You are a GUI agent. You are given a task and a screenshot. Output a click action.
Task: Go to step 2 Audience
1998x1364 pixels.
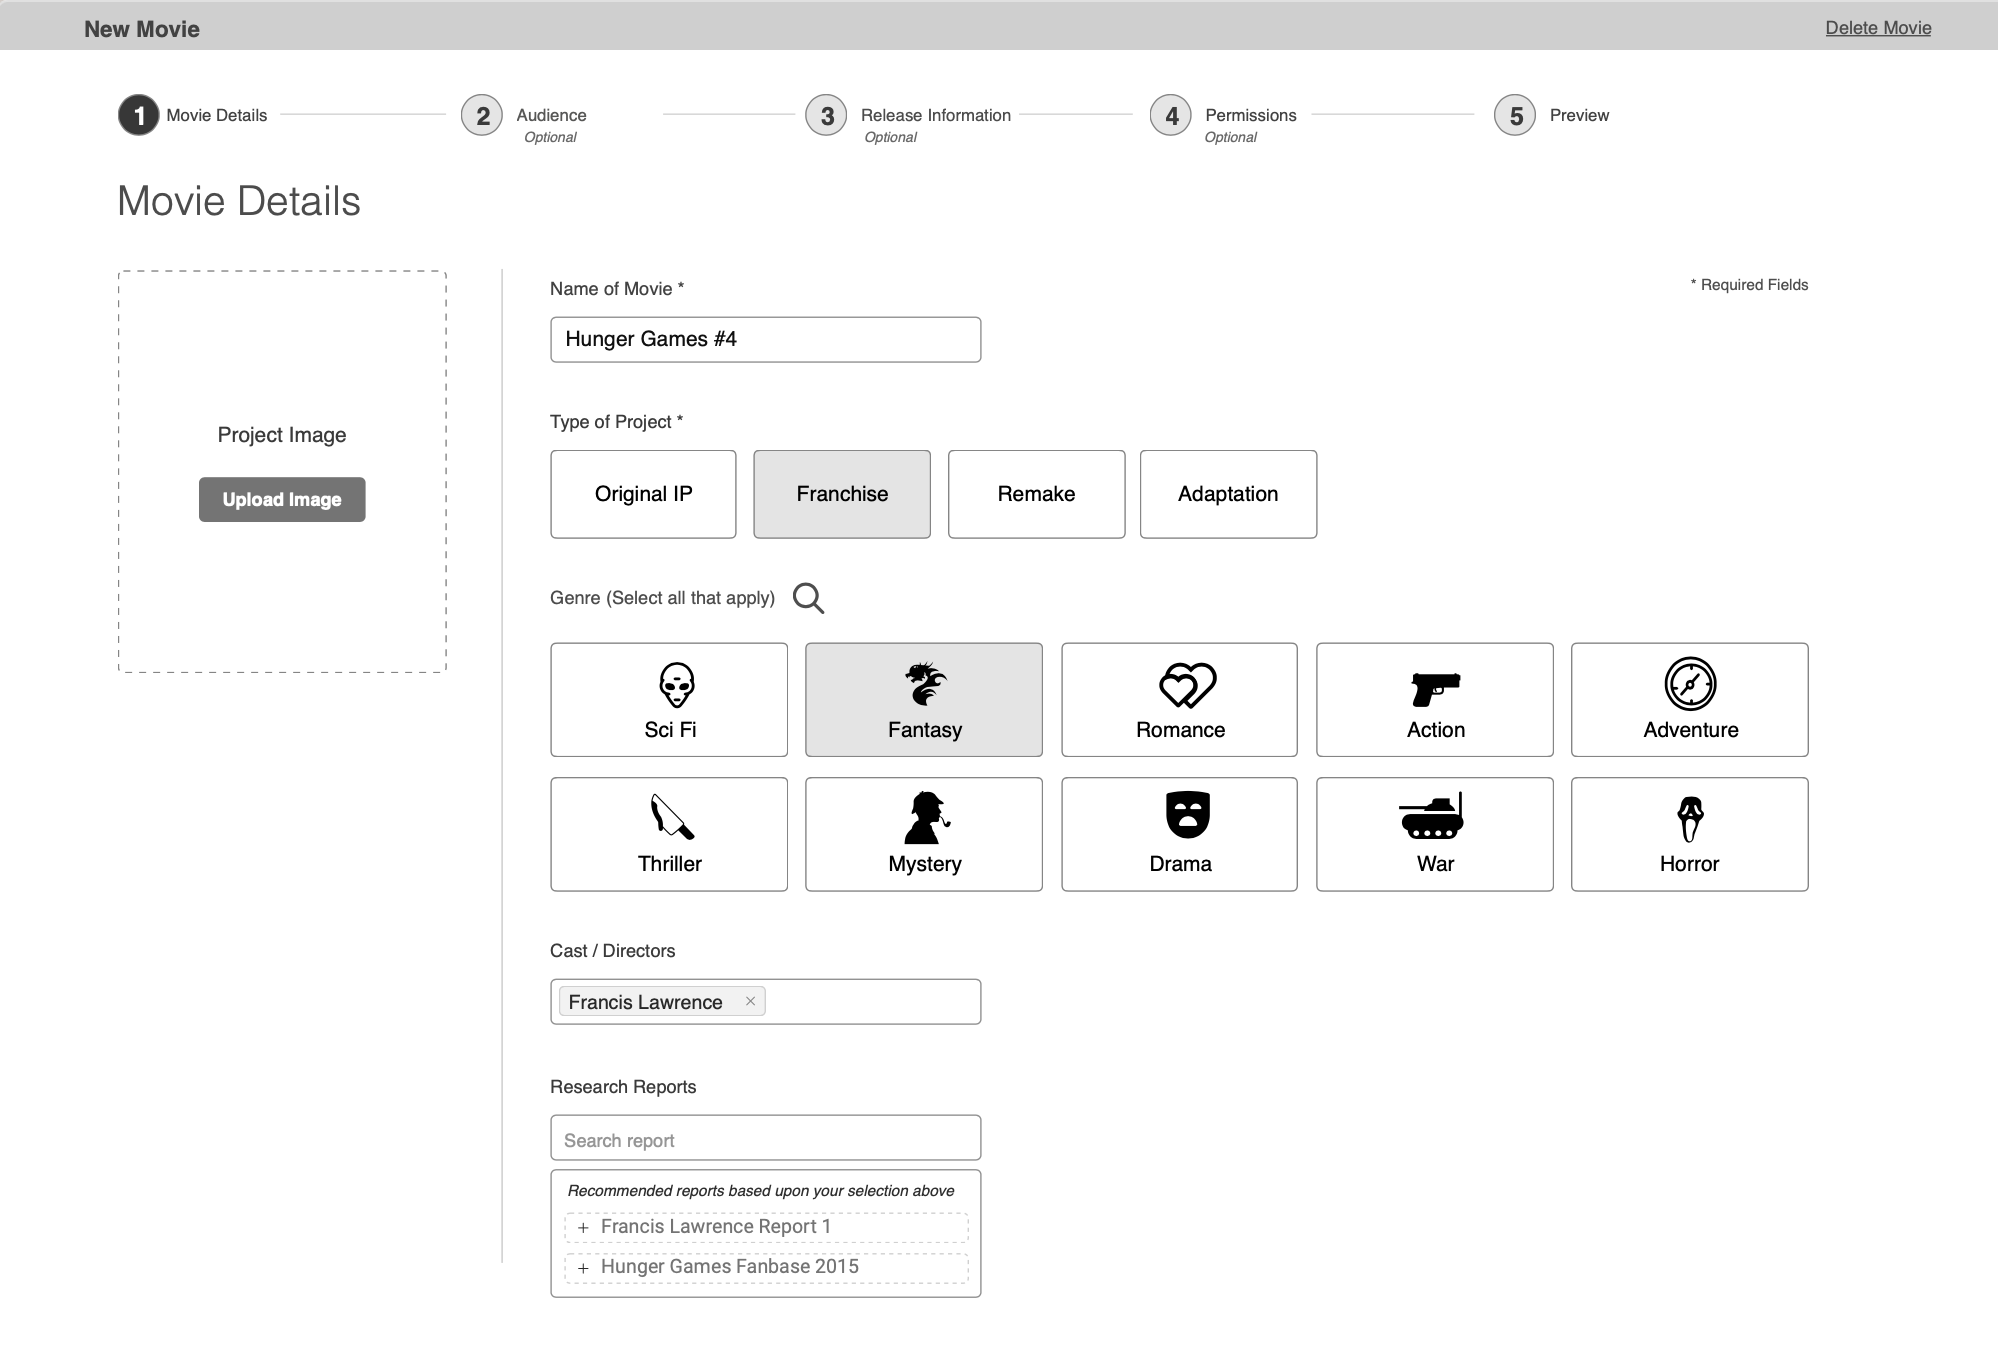point(483,116)
